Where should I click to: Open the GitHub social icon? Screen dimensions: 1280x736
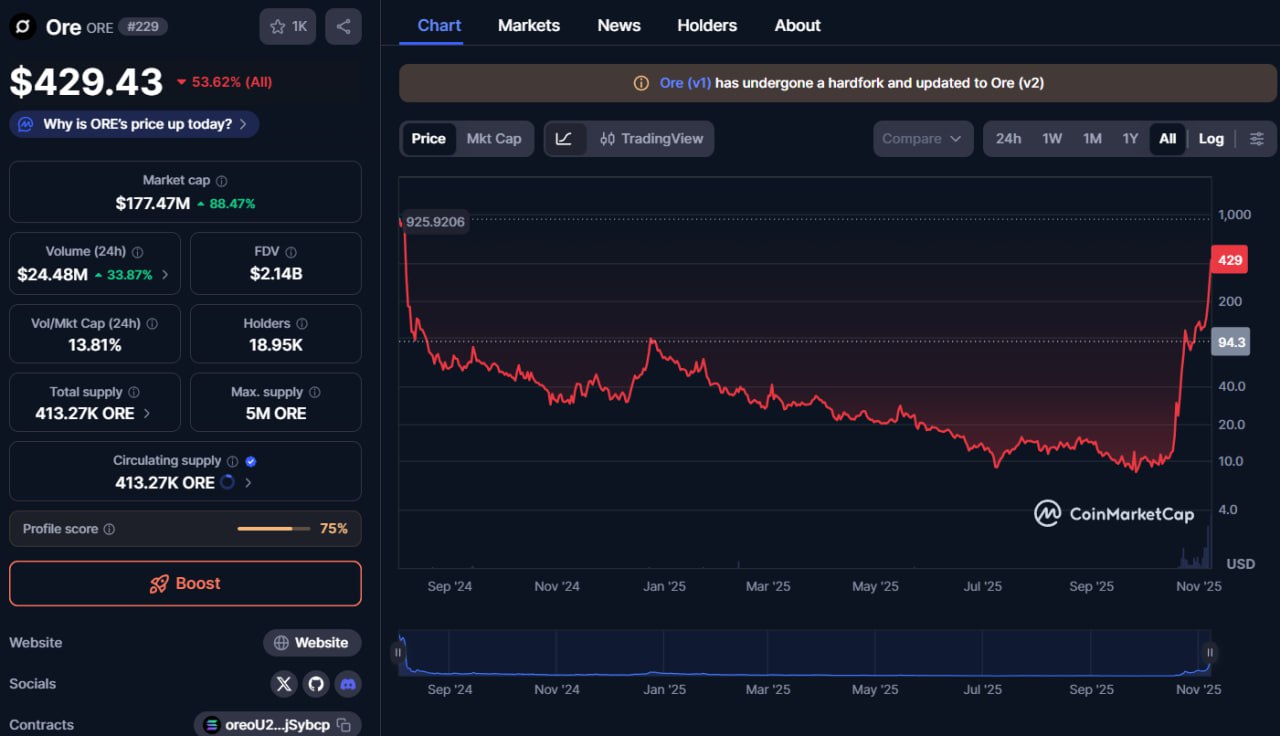coord(316,684)
